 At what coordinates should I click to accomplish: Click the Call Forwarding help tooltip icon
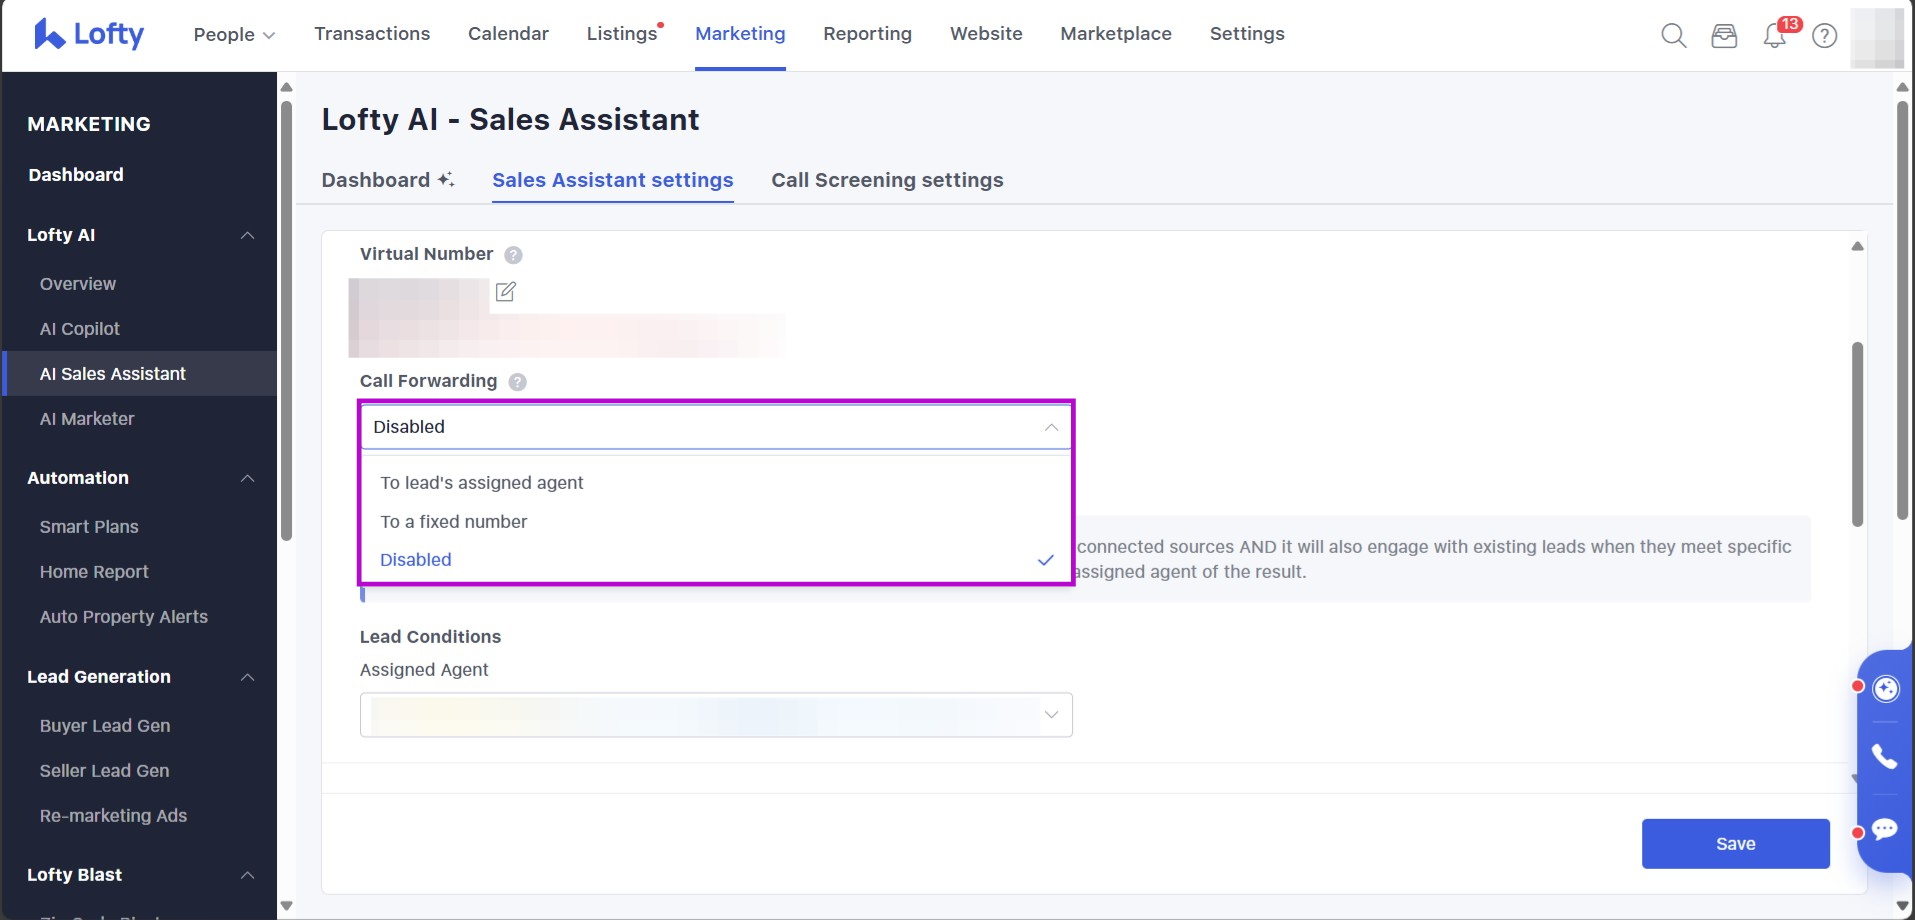tap(517, 382)
